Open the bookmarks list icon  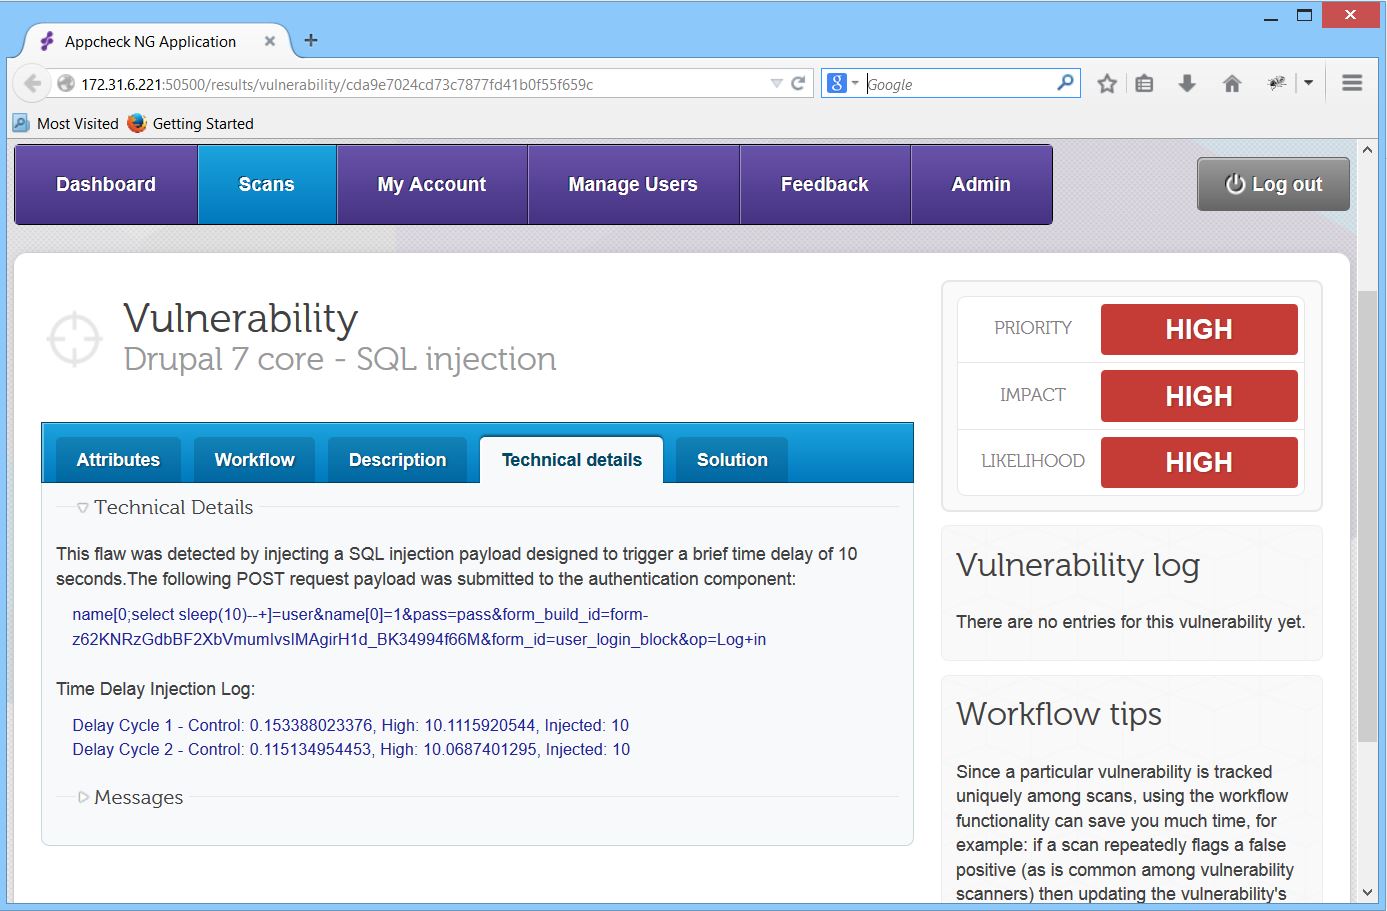[1145, 84]
